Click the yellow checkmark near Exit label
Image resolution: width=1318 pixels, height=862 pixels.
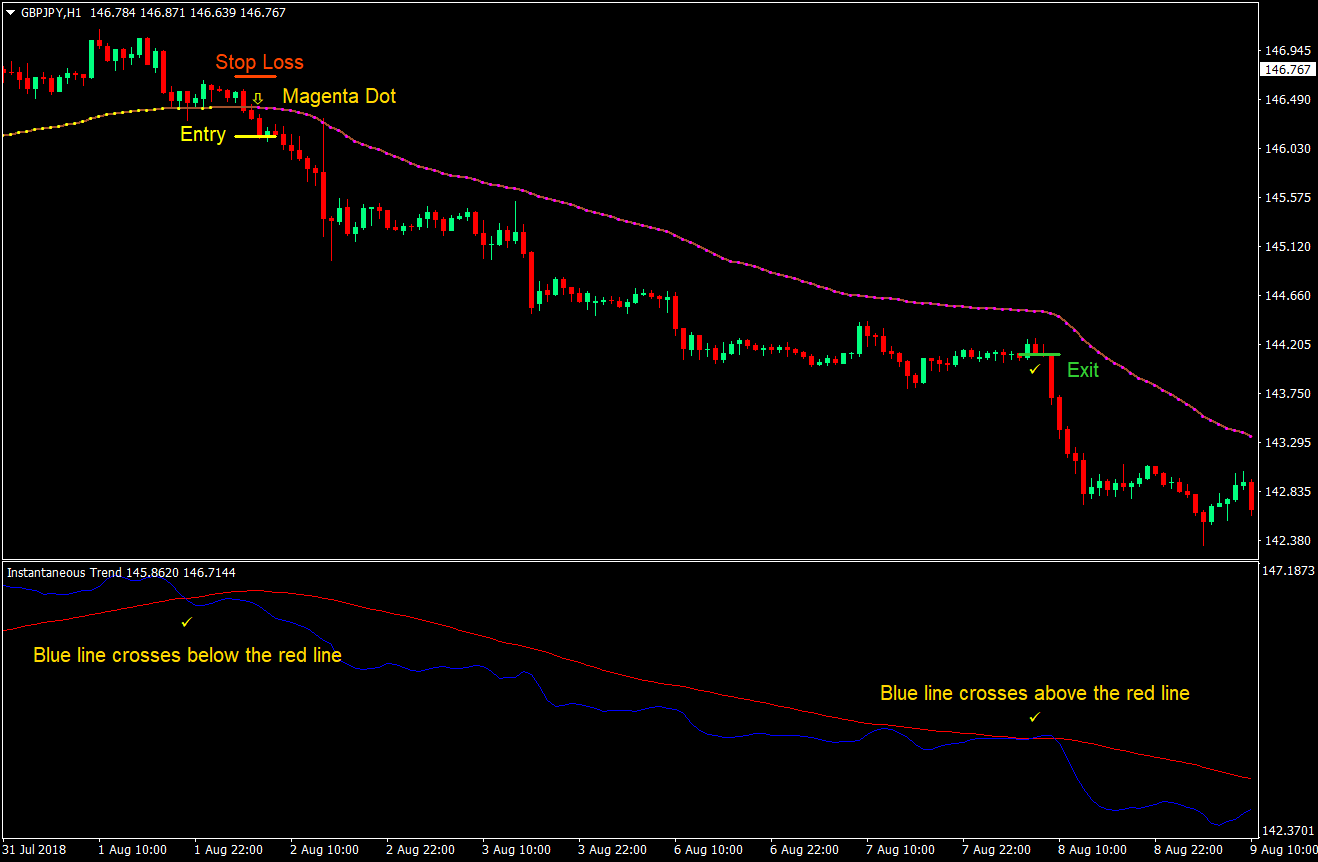tap(1033, 369)
